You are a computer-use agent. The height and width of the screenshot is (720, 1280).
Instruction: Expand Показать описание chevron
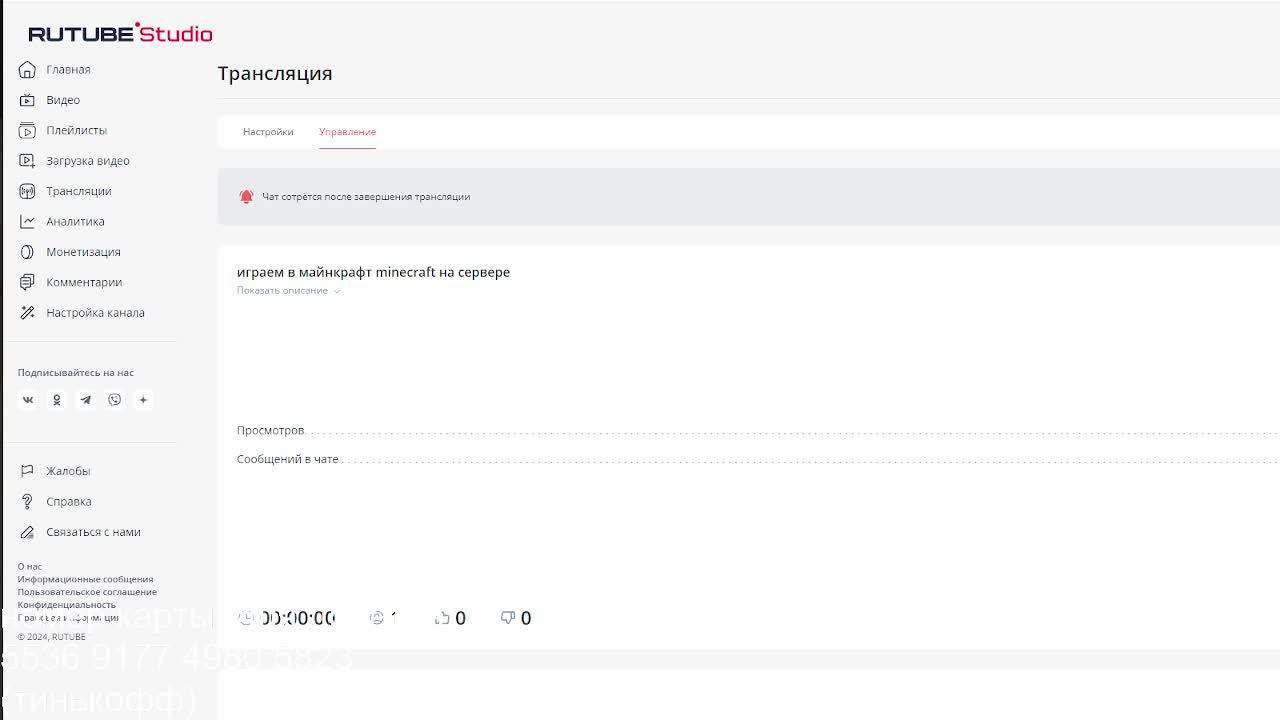337,291
